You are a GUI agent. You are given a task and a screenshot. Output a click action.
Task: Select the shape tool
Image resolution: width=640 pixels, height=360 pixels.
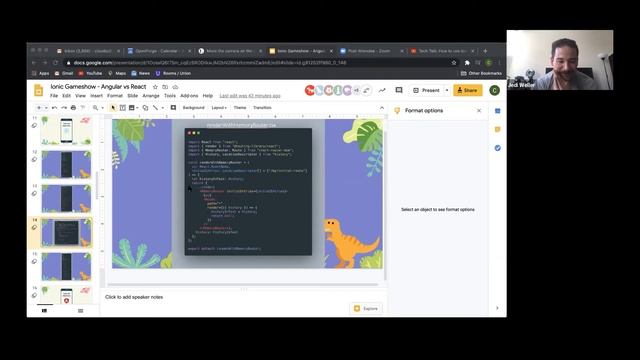(x=145, y=108)
